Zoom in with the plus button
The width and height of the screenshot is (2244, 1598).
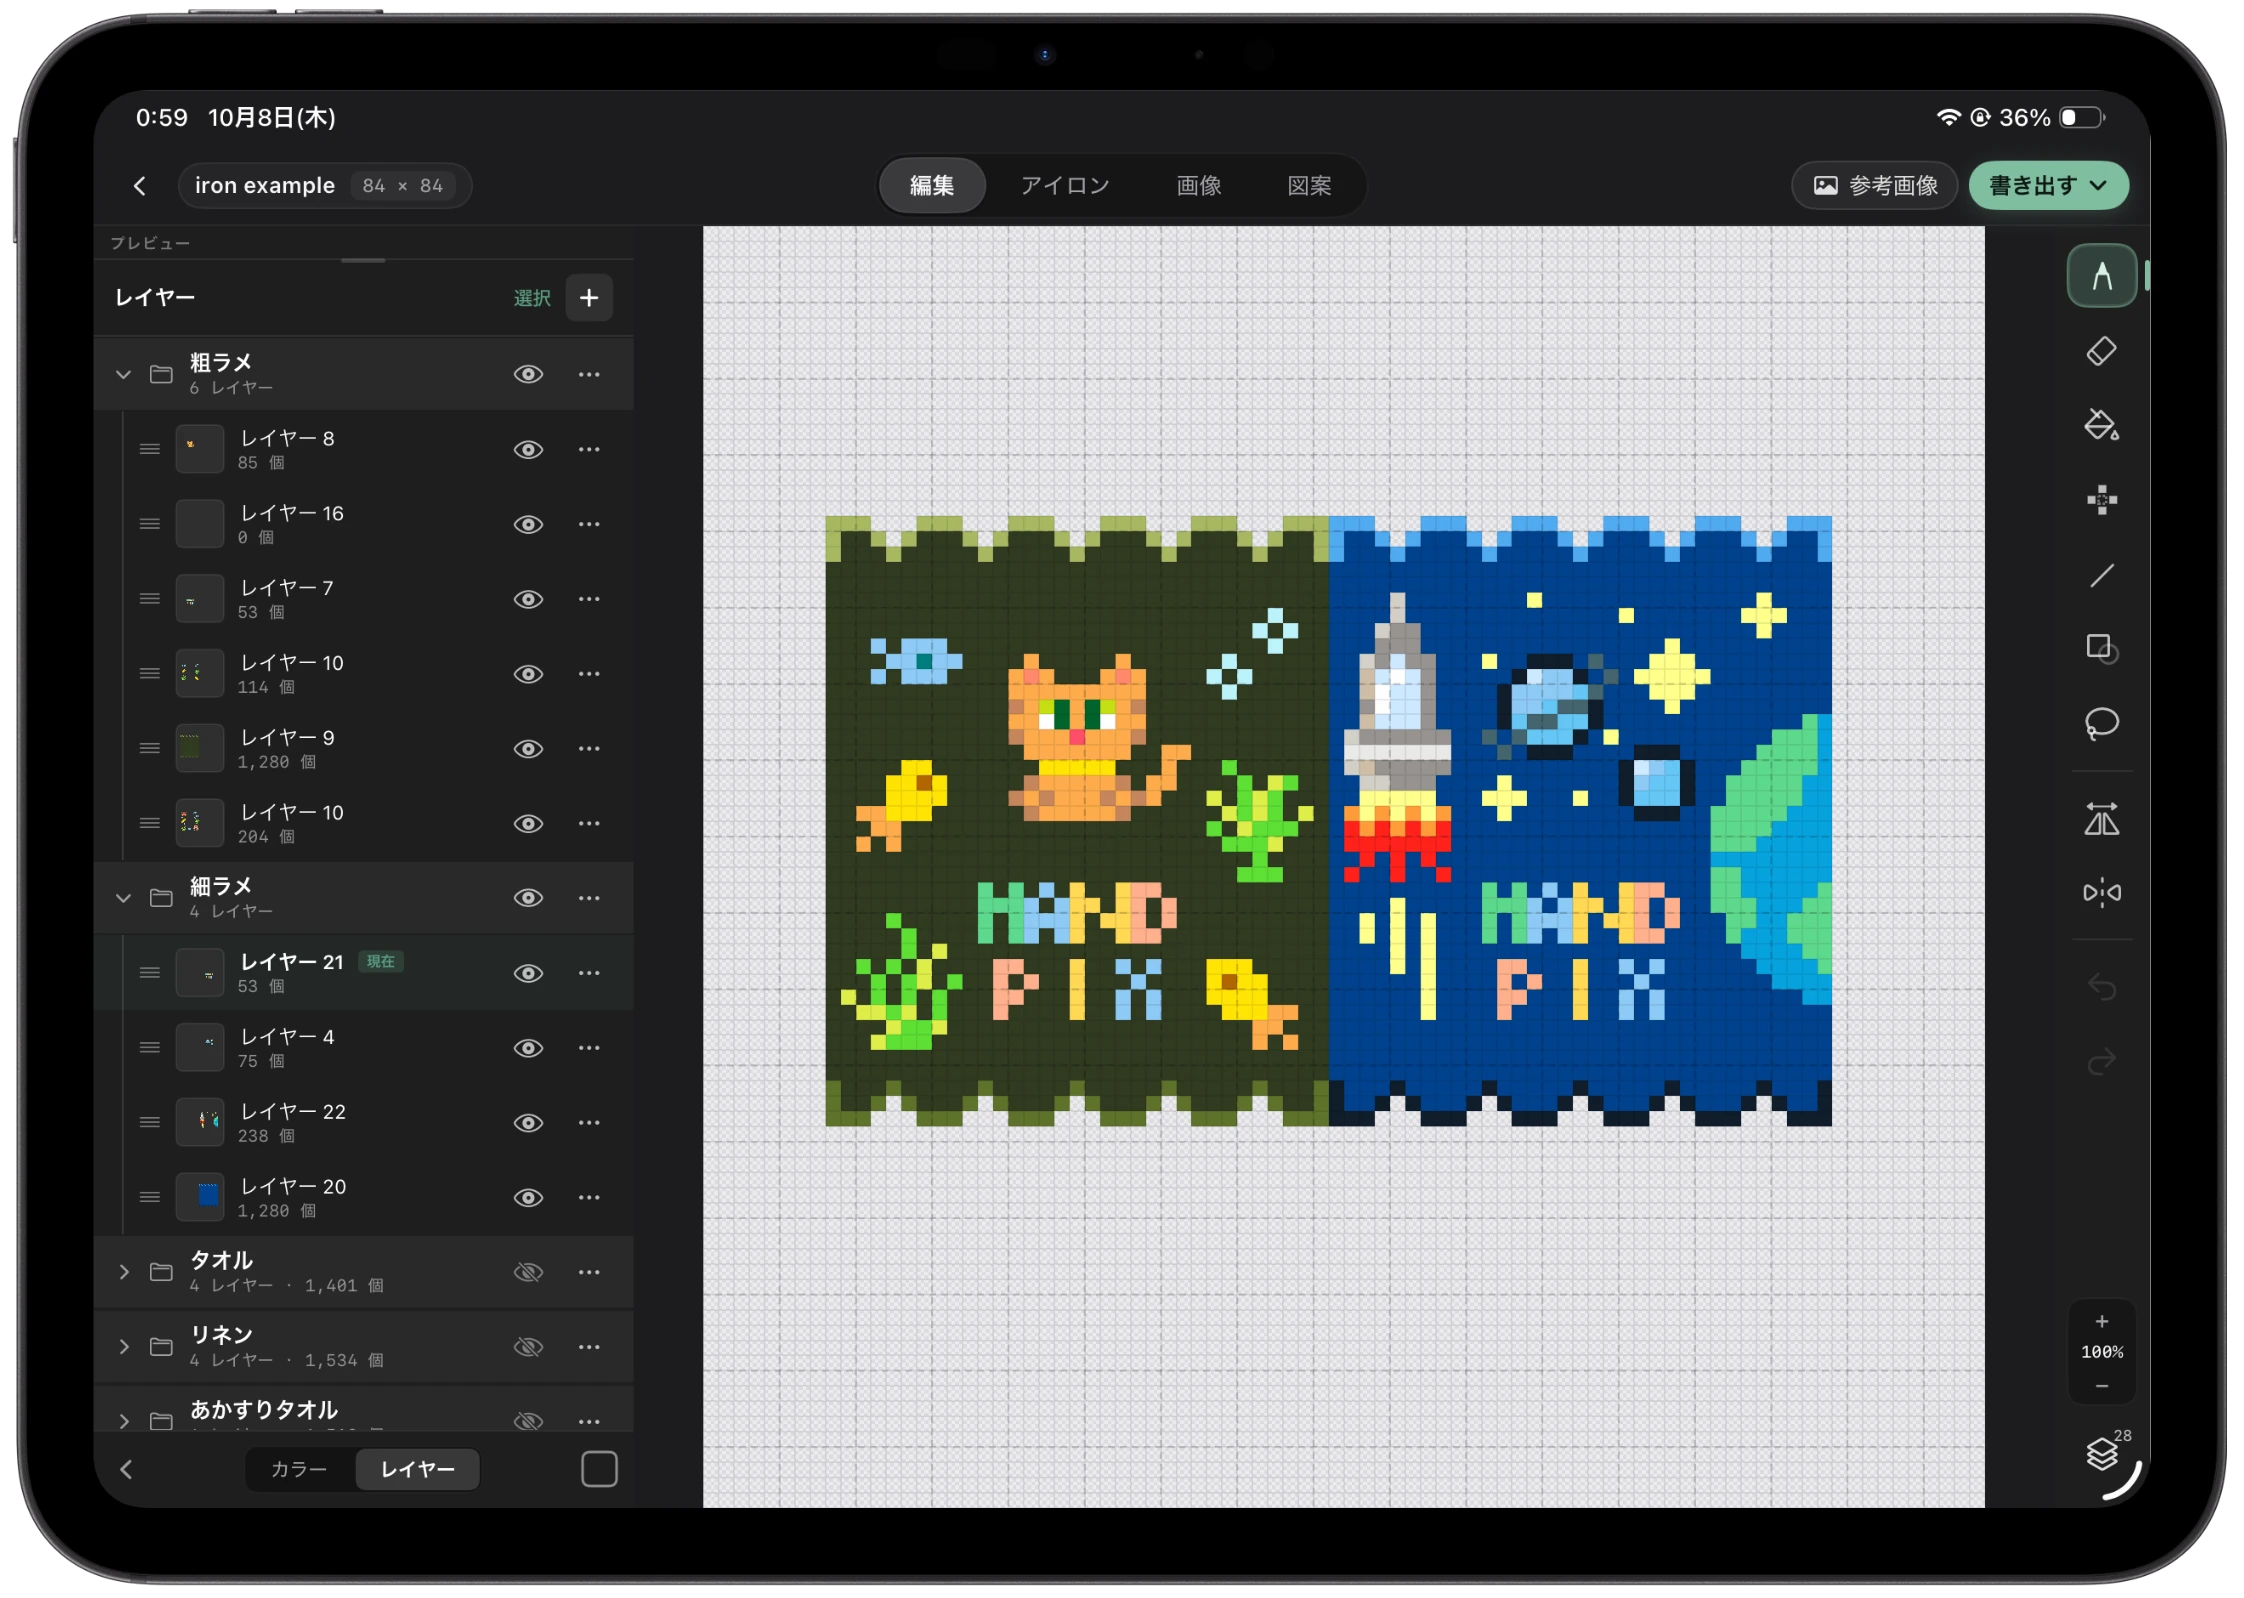2101,1320
